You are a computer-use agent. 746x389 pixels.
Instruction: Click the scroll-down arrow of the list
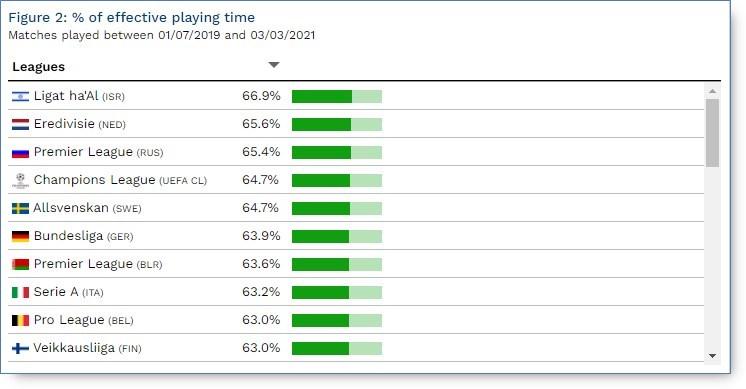click(x=712, y=356)
